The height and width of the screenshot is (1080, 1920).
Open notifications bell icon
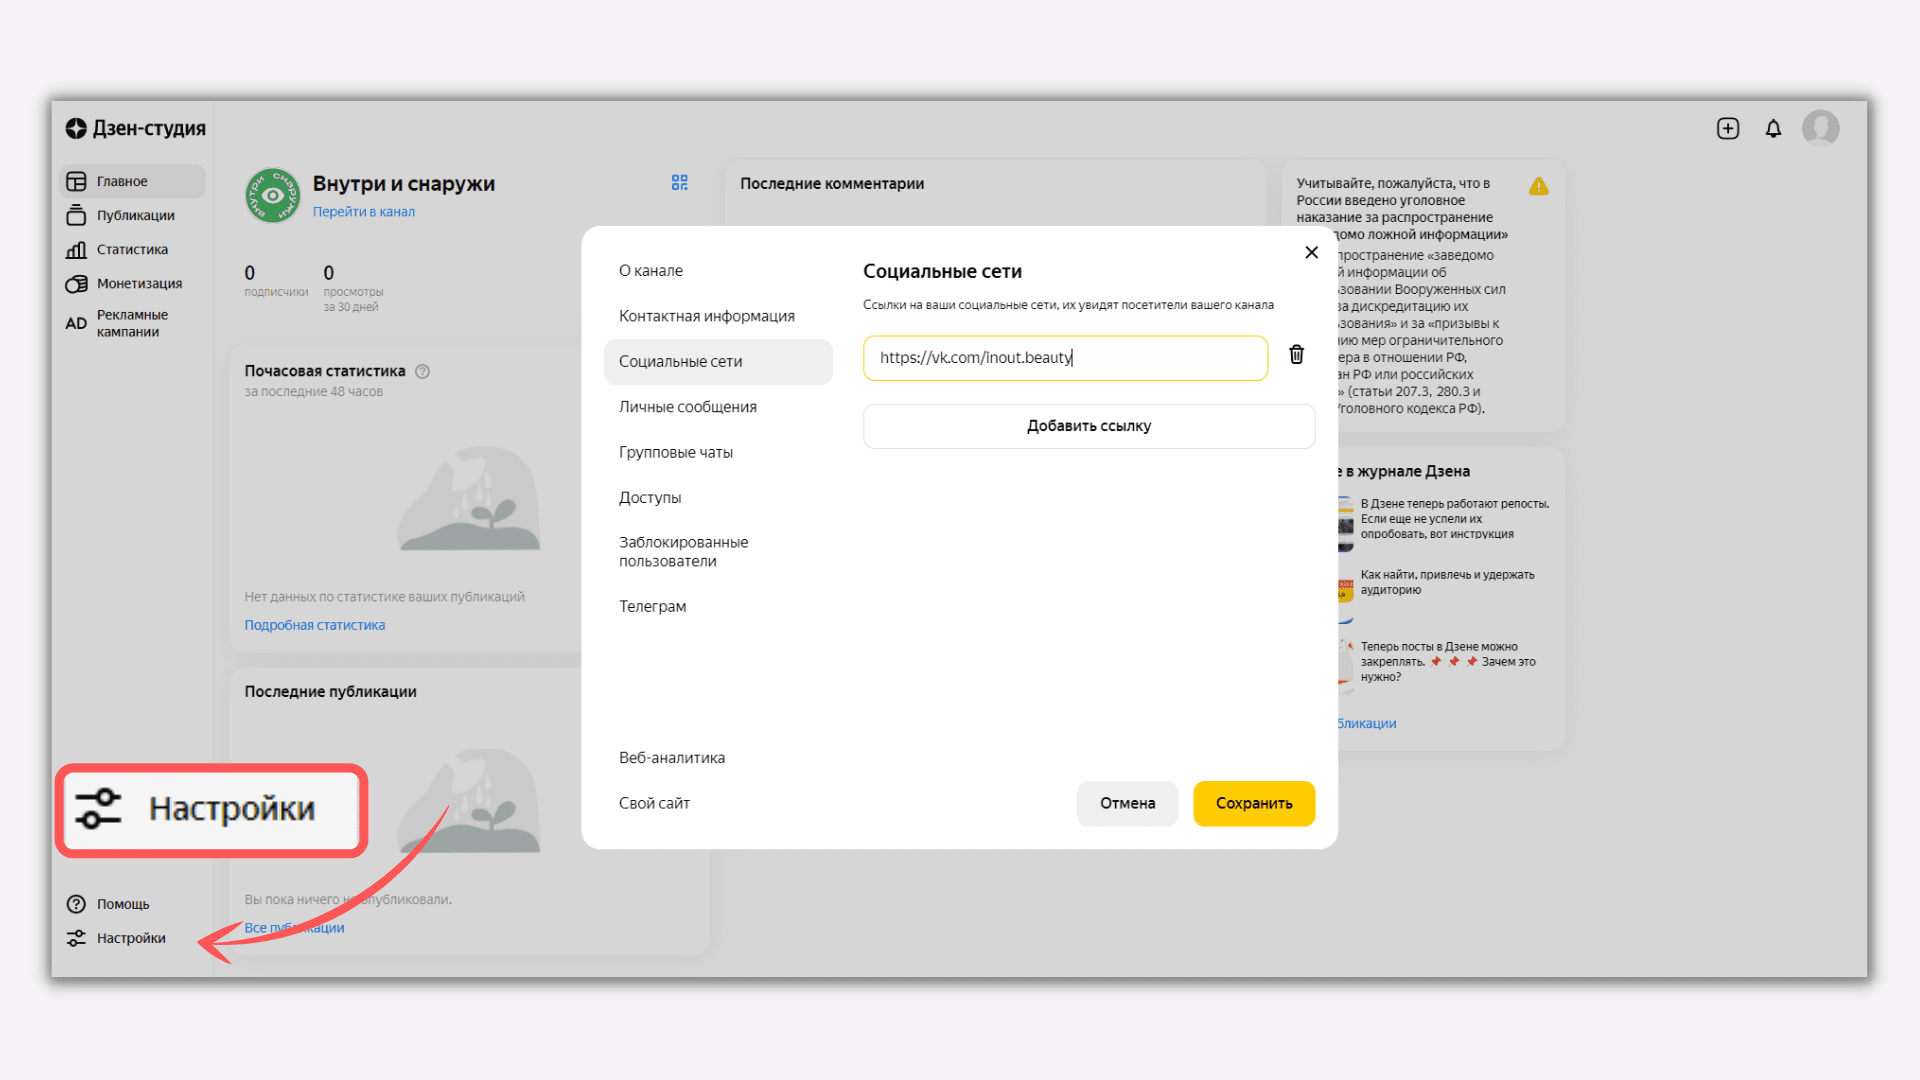(x=1773, y=129)
